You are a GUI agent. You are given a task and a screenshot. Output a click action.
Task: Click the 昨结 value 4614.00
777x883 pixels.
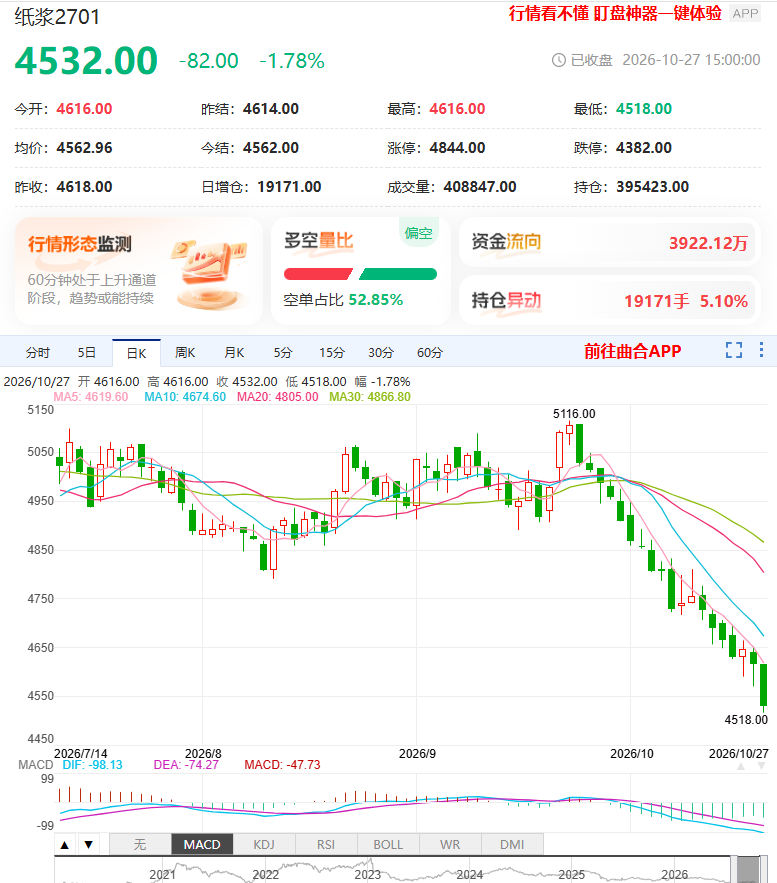click(271, 109)
